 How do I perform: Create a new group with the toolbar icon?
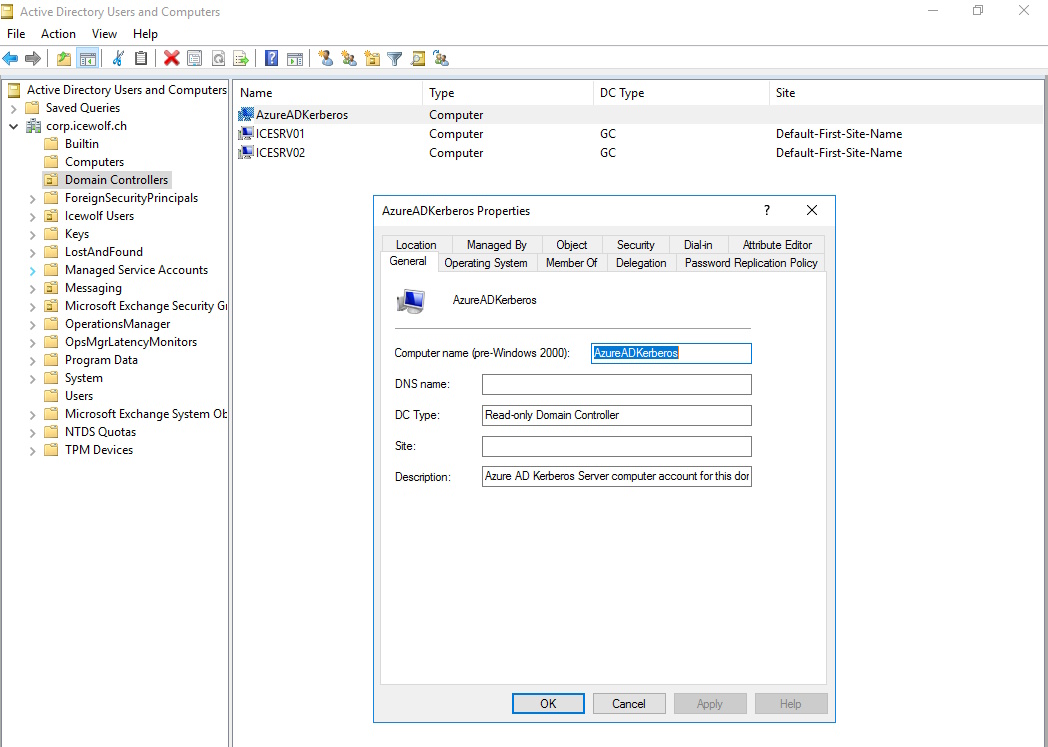pos(349,59)
